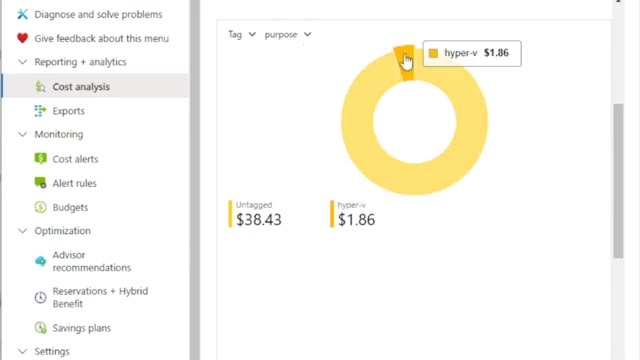The height and width of the screenshot is (360, 640).
Task: Open Cost alerts page
Action: pos(75,159)
